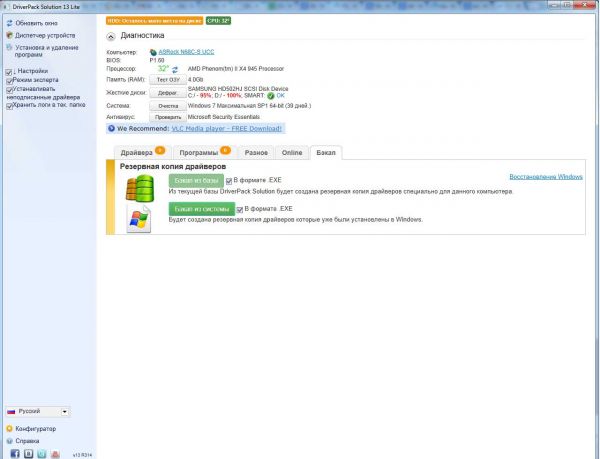The height and width of the screenshot is (459, 600).
Task: Toggle Хранить логи в тек. папке checkbox
Action: [x=9, y=106]
